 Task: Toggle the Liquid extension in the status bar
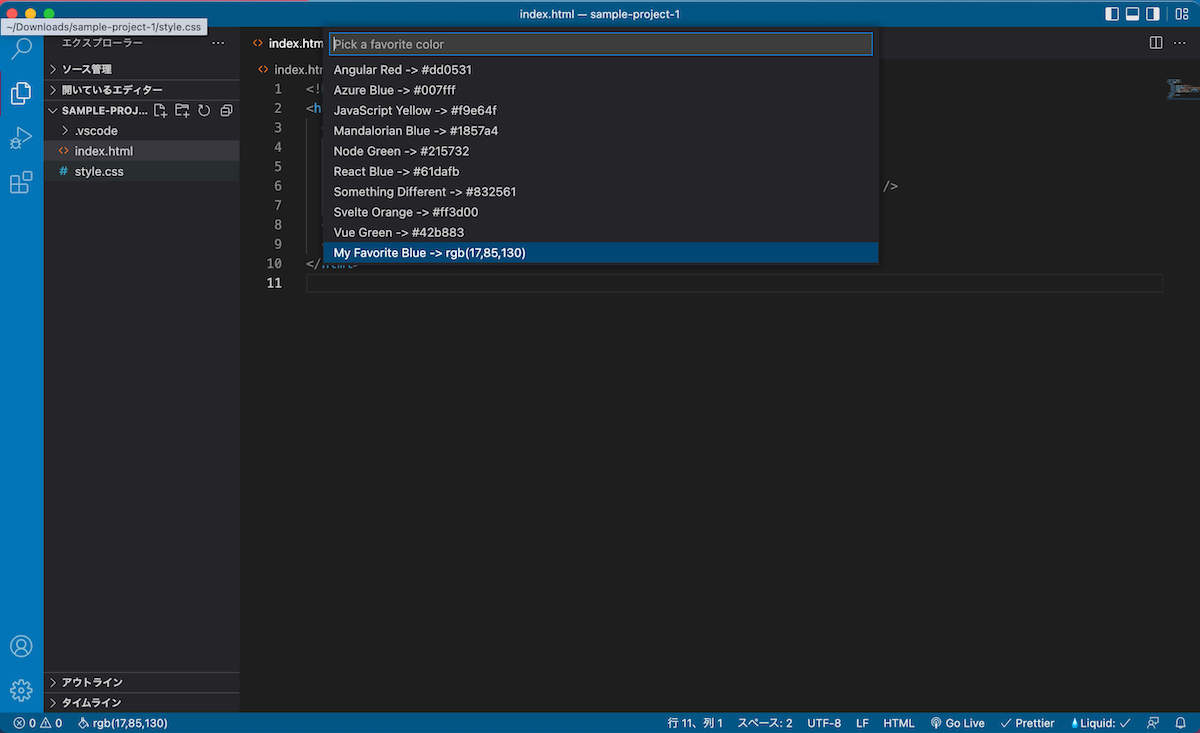point(1098,722)
